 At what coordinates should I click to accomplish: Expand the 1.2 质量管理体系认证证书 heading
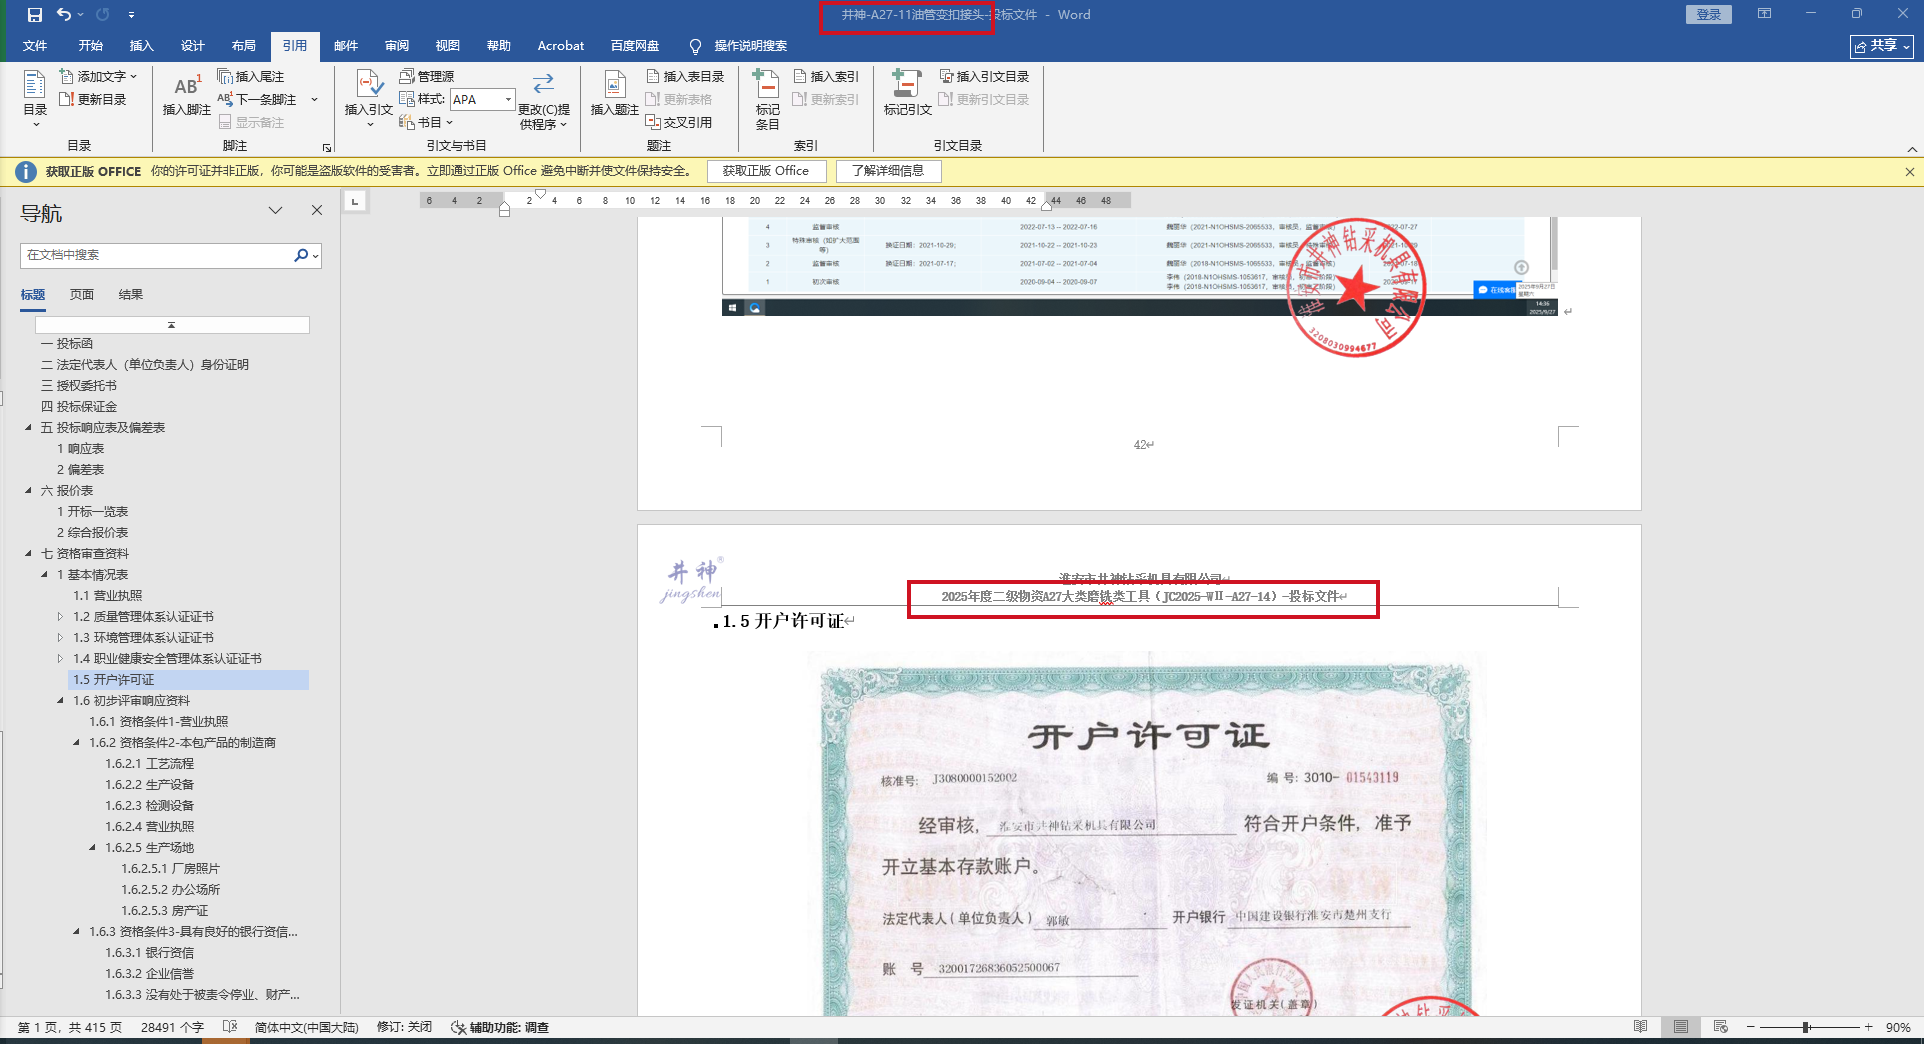click(60, 616)
